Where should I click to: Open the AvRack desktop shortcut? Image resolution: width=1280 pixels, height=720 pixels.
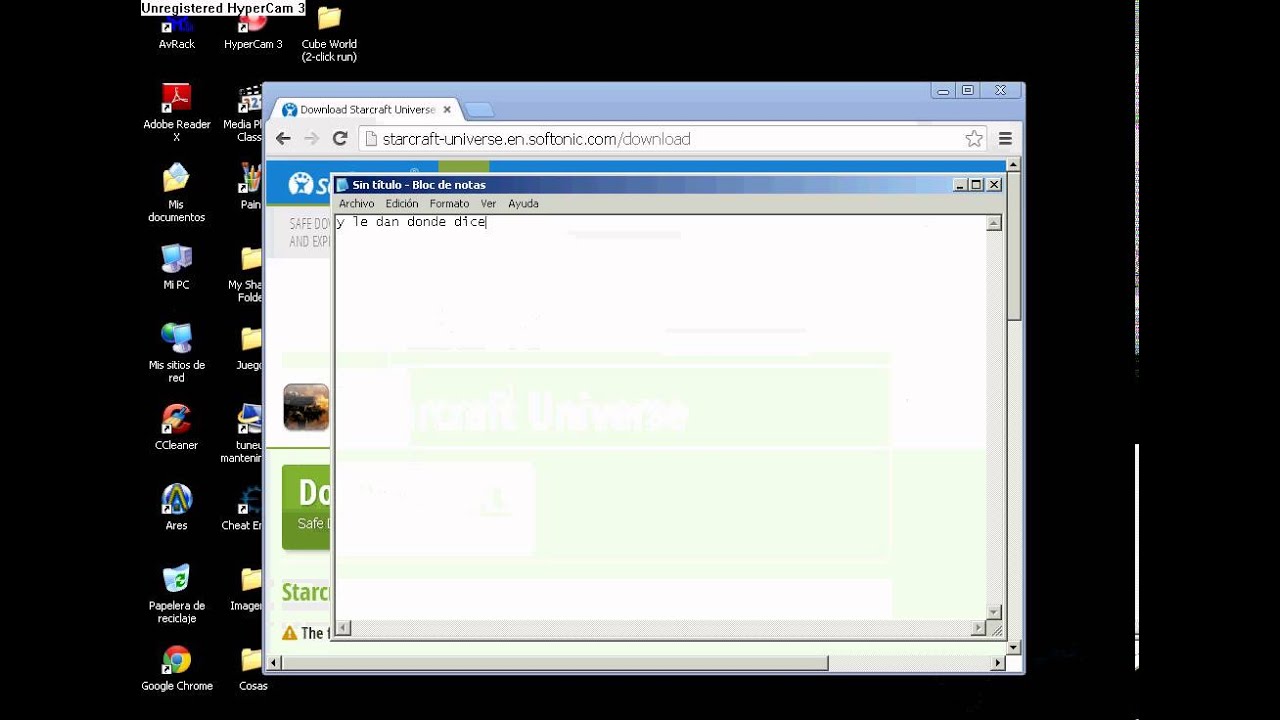[177, 33]
